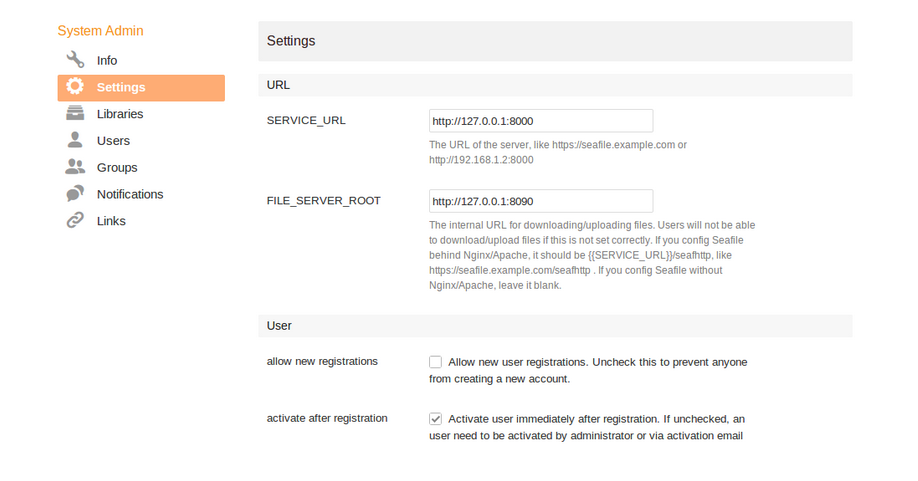This screenshot has width=918, height=481.
Task: Click the Libraries drawer icon
Action: pos(75,114)
